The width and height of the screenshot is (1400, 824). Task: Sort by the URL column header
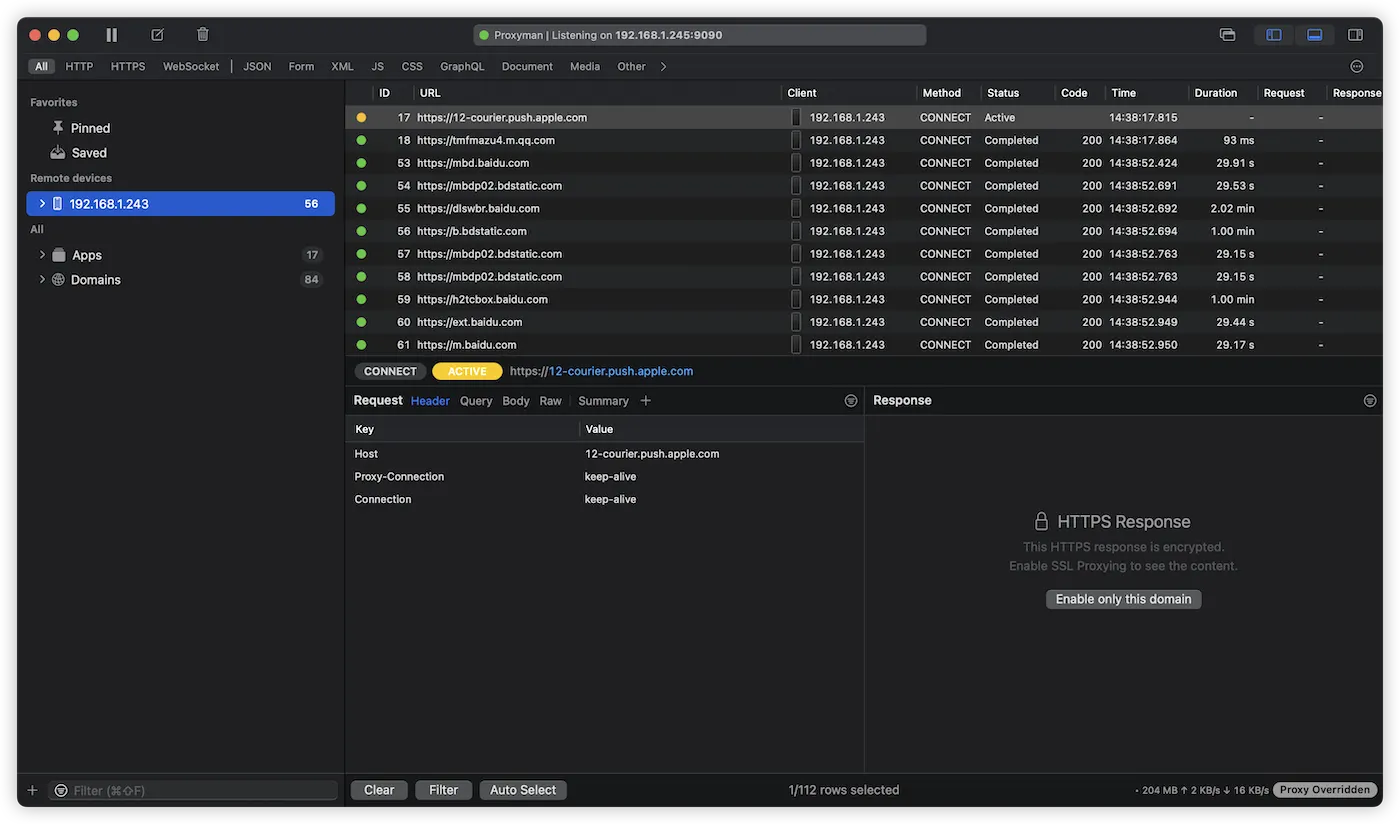(x=597, y=93)
